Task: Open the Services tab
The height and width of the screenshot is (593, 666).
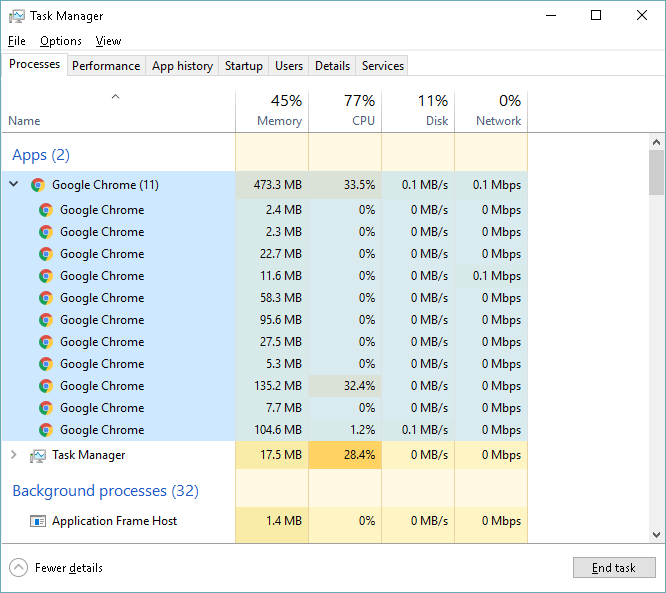Action: point(383,66)
